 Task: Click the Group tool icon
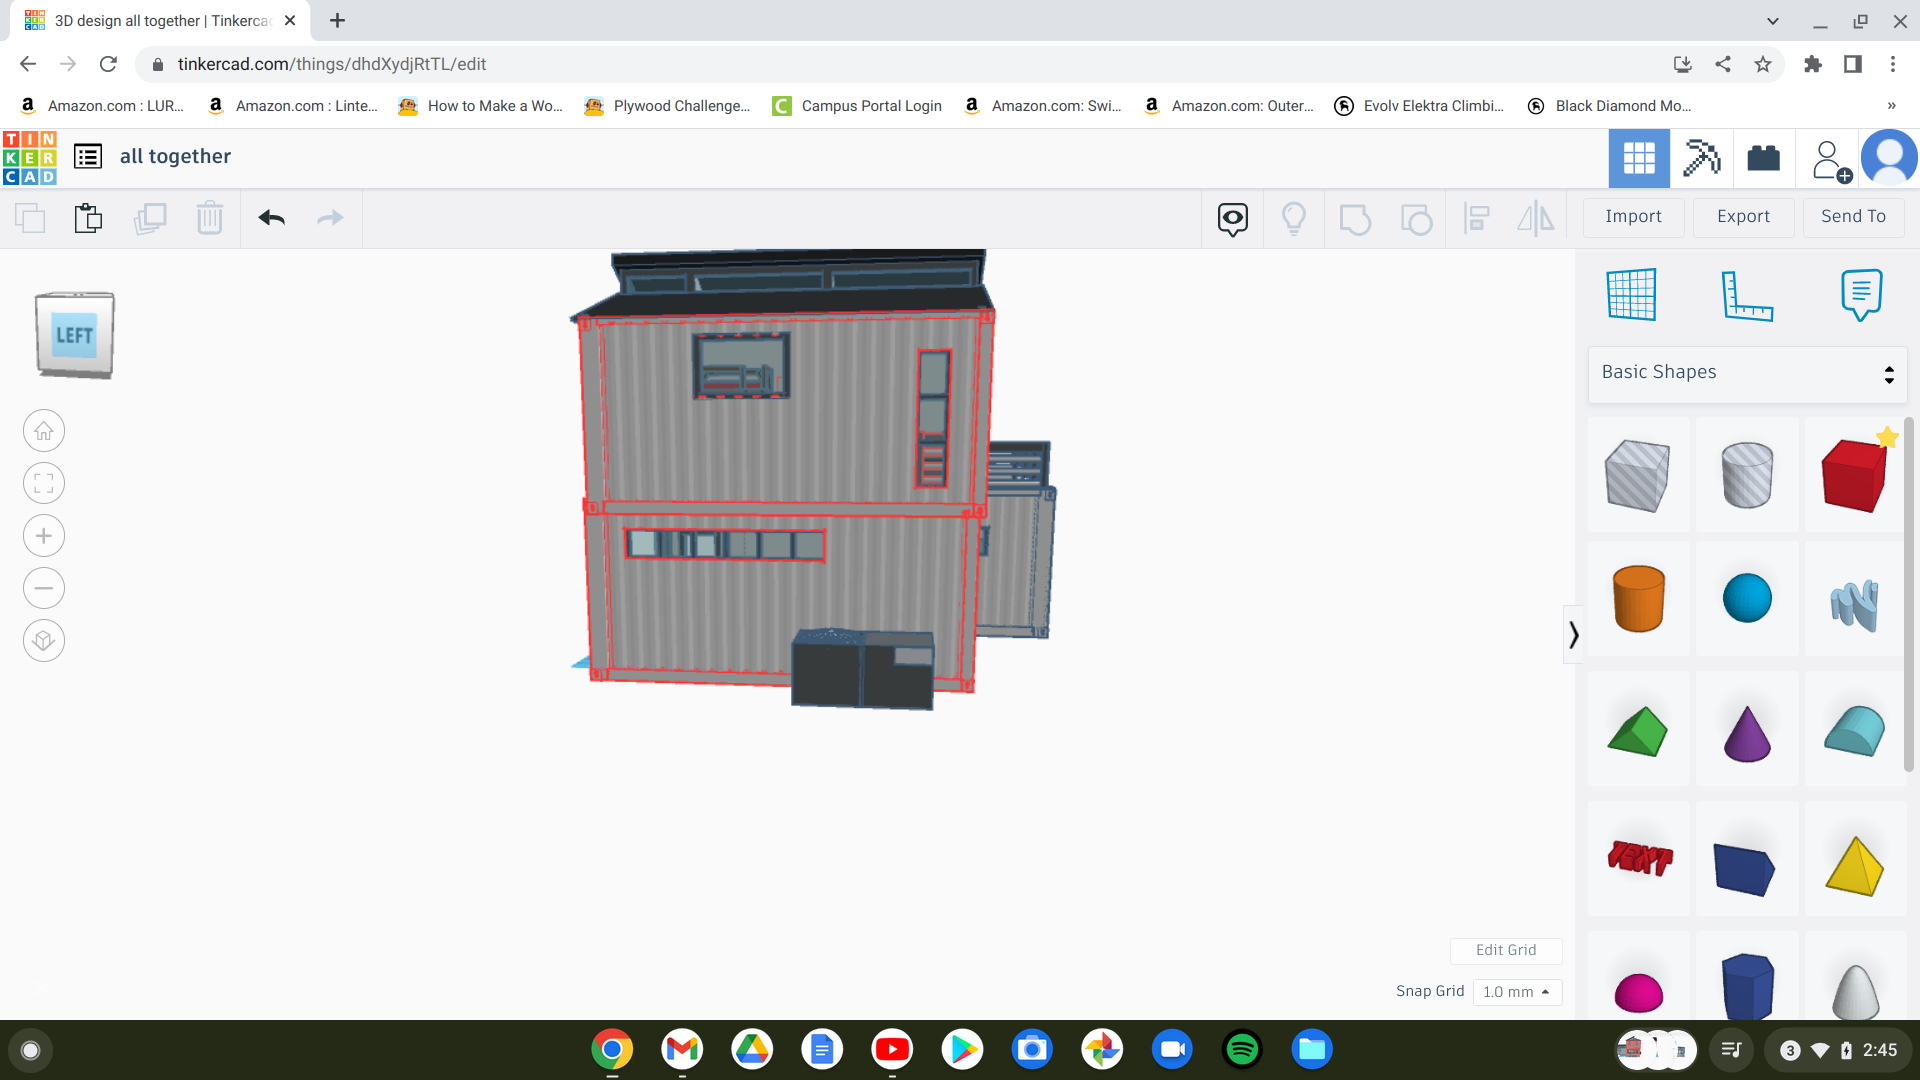click(1355, 218)
